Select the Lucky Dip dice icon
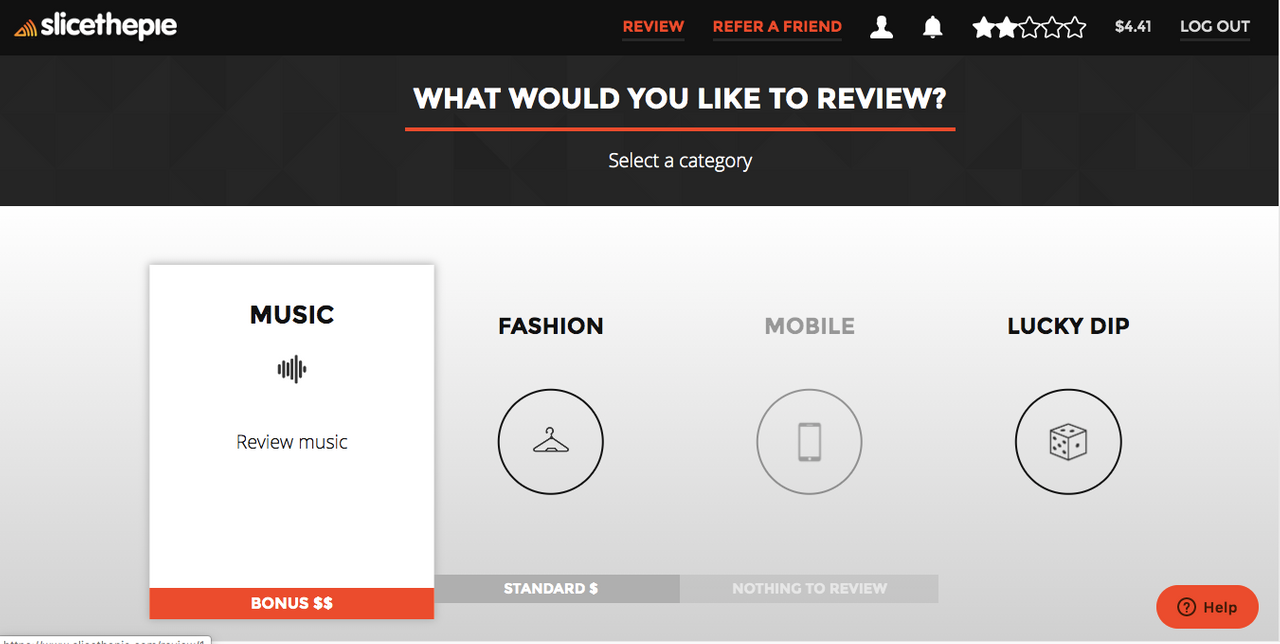1280x644 pixels. coord(1068,441)
